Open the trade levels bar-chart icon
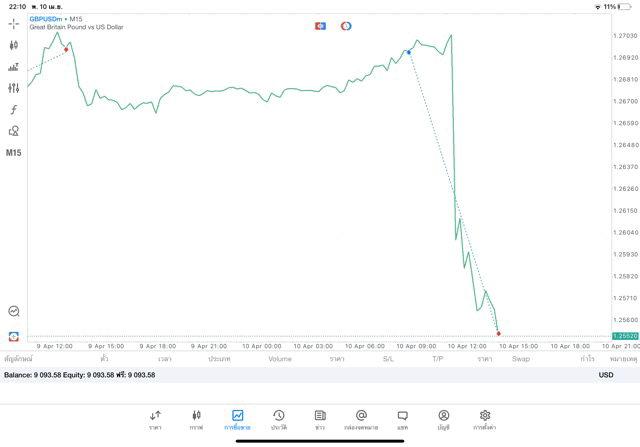This screenshot has height=447, width=640. point(13,67)
